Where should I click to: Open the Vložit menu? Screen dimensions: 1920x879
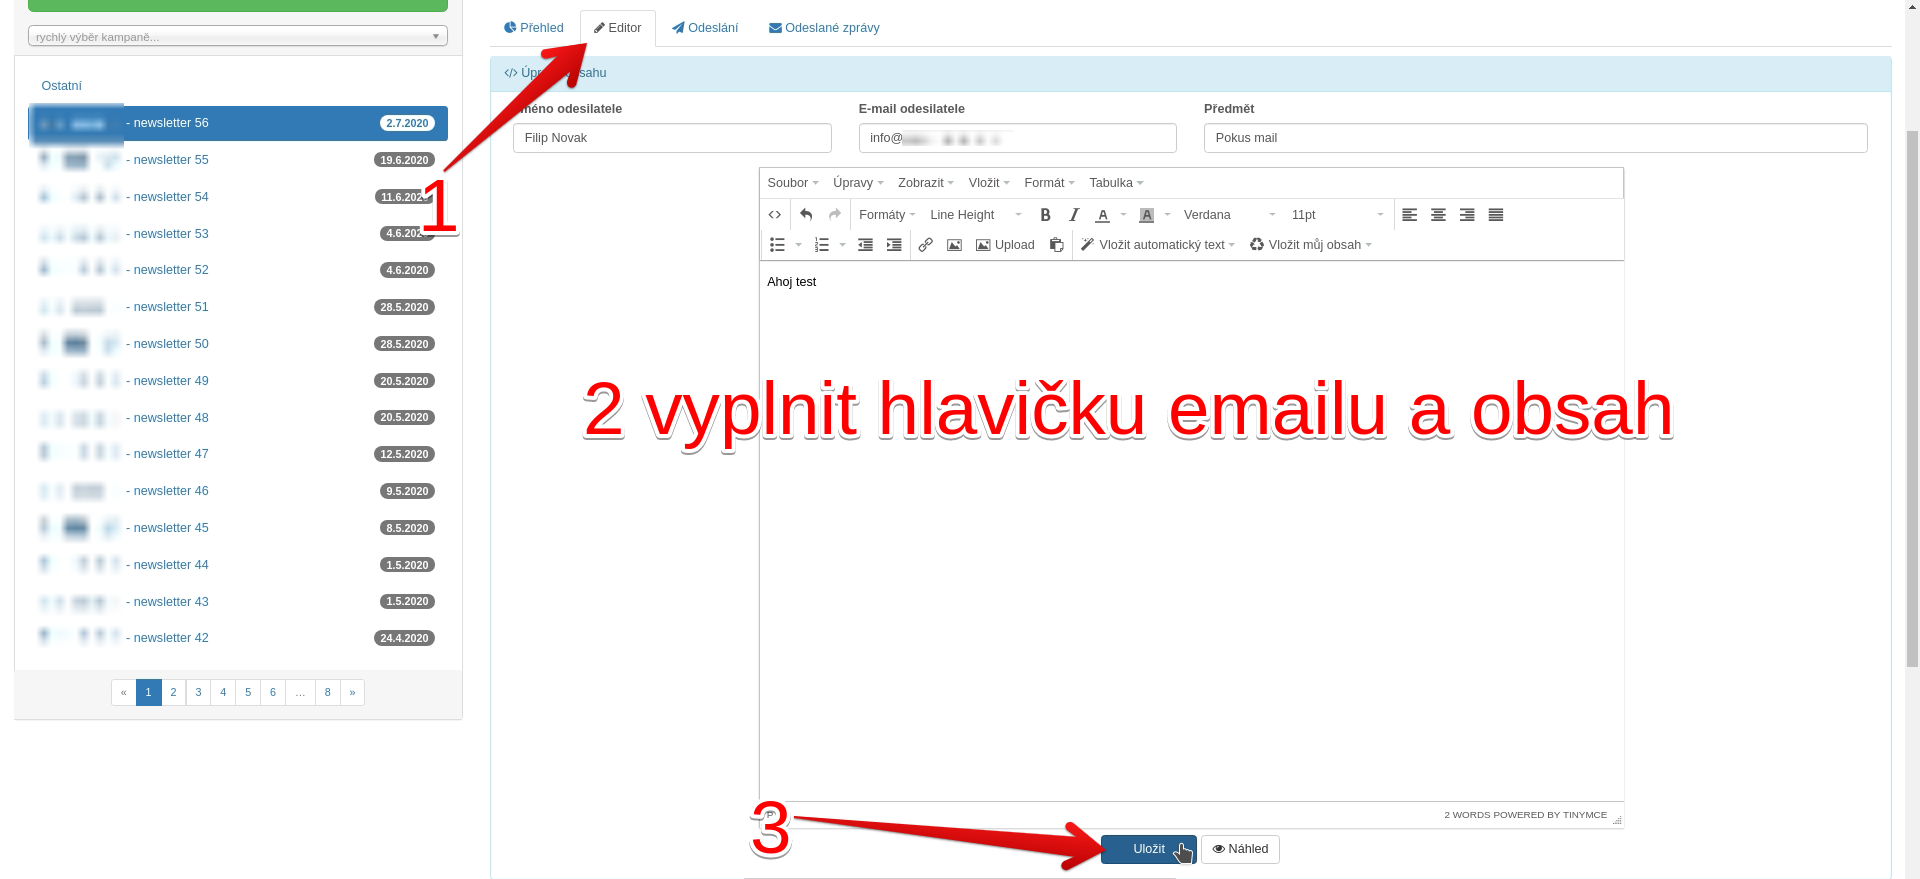[989, 183]
